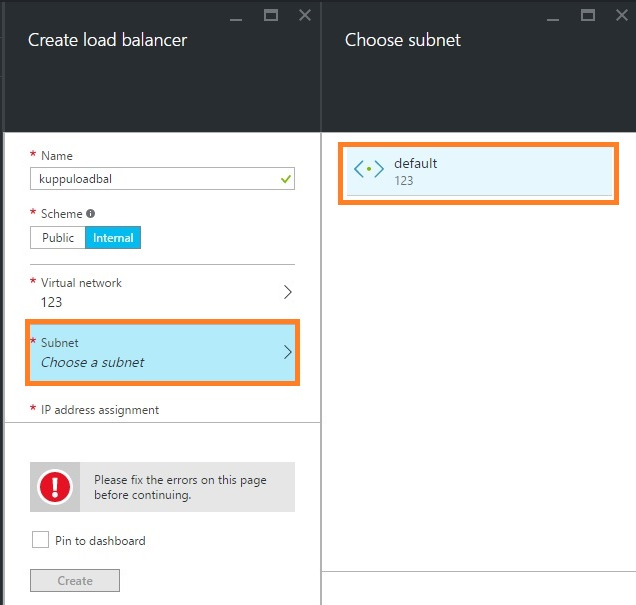Click the green checkmark in Name field
The image size is (636, 605).
(x=286, y=179)
